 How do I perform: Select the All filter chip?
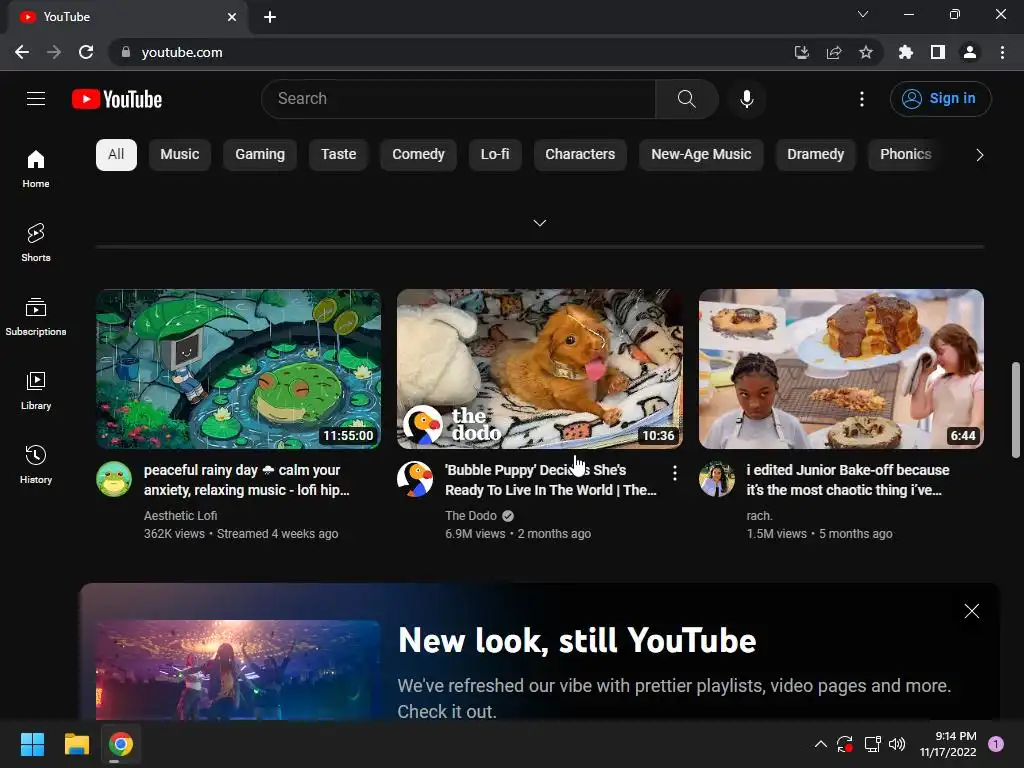(x=116, y=155)
